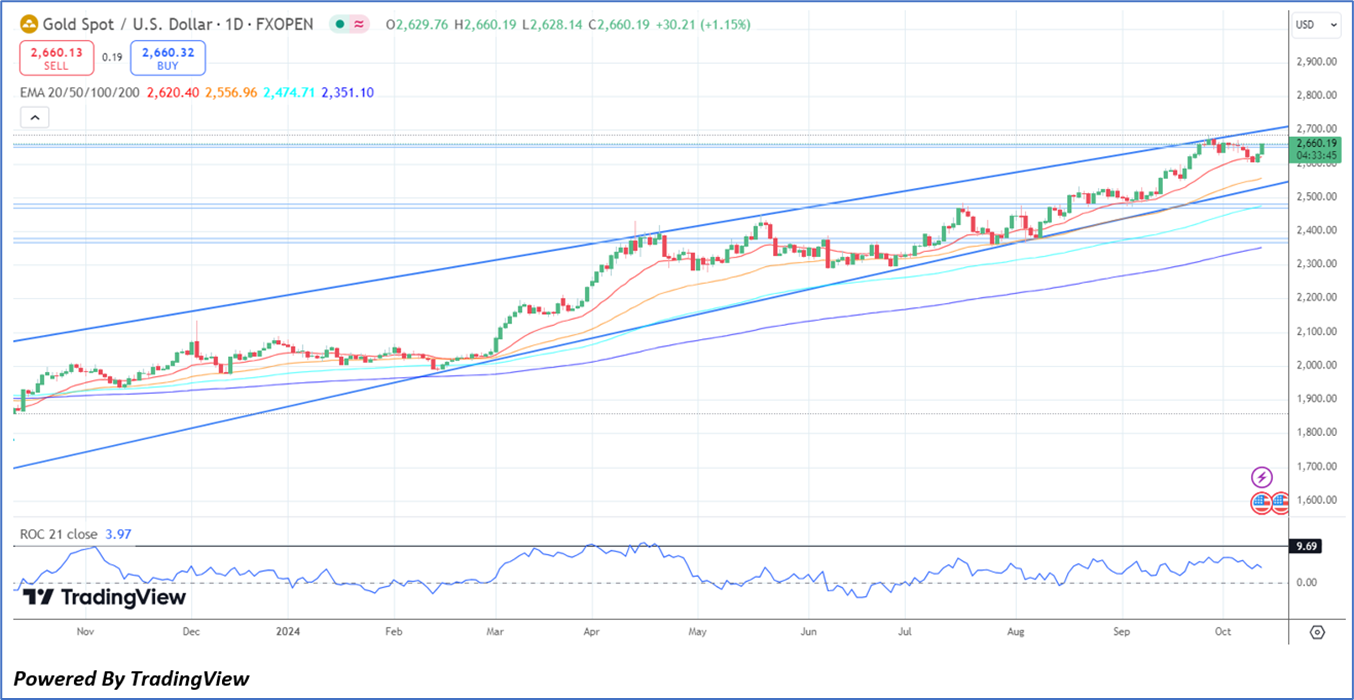Image resolution: width=1354 pixels, height=700 pixels.
Task: Collapse the indicator legend with the chevron
Action: tap(34, 118)
